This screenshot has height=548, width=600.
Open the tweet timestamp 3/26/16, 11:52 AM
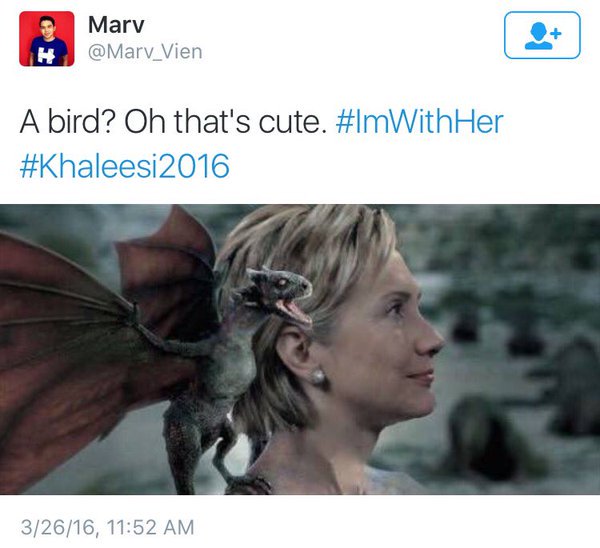pyautogui.click(x=108, y=527)
